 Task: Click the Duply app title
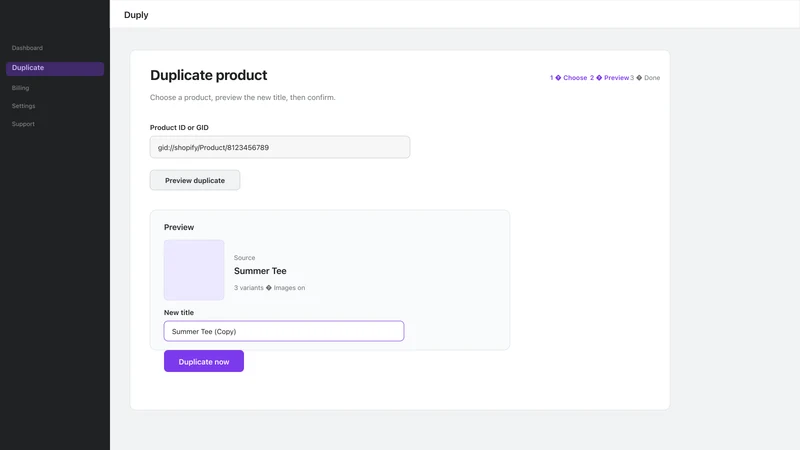coord(136,15)
